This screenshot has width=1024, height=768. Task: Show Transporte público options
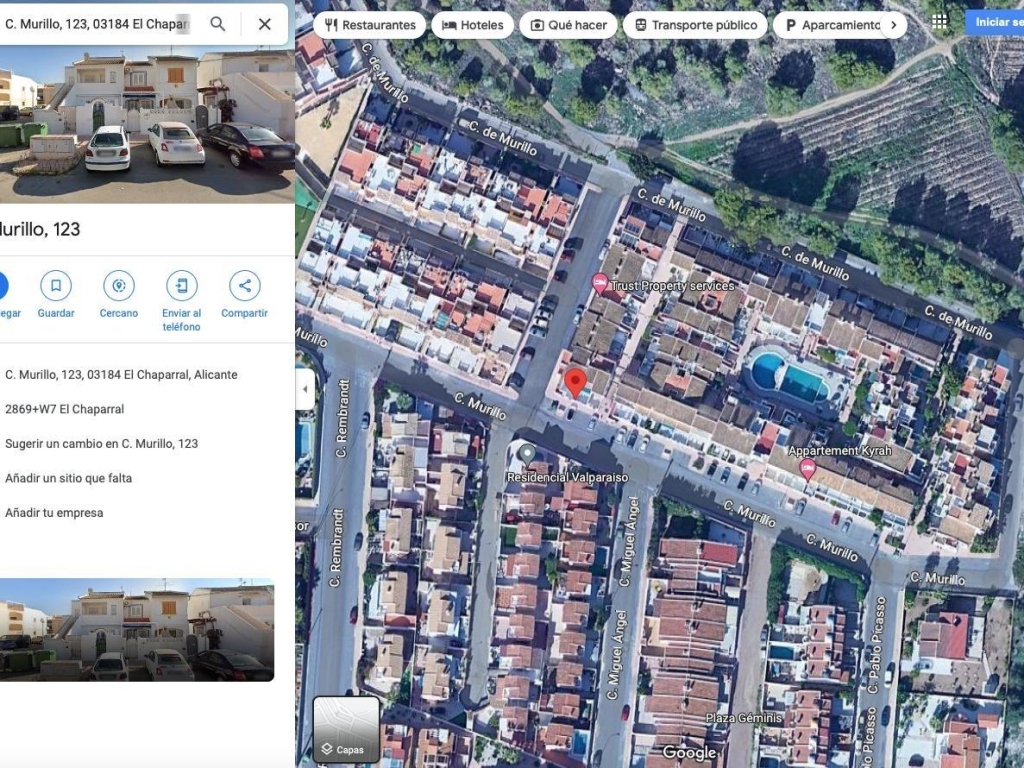696,25
